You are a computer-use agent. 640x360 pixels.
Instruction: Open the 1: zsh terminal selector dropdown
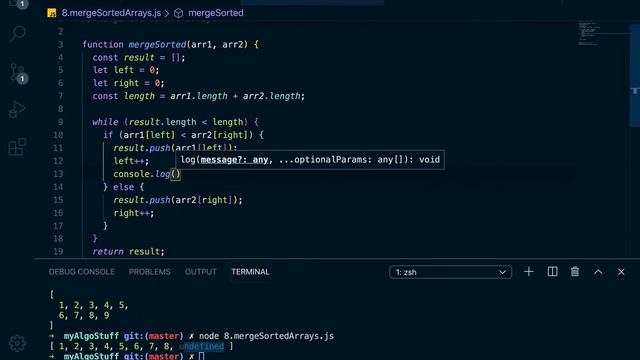tap(450, 272)
